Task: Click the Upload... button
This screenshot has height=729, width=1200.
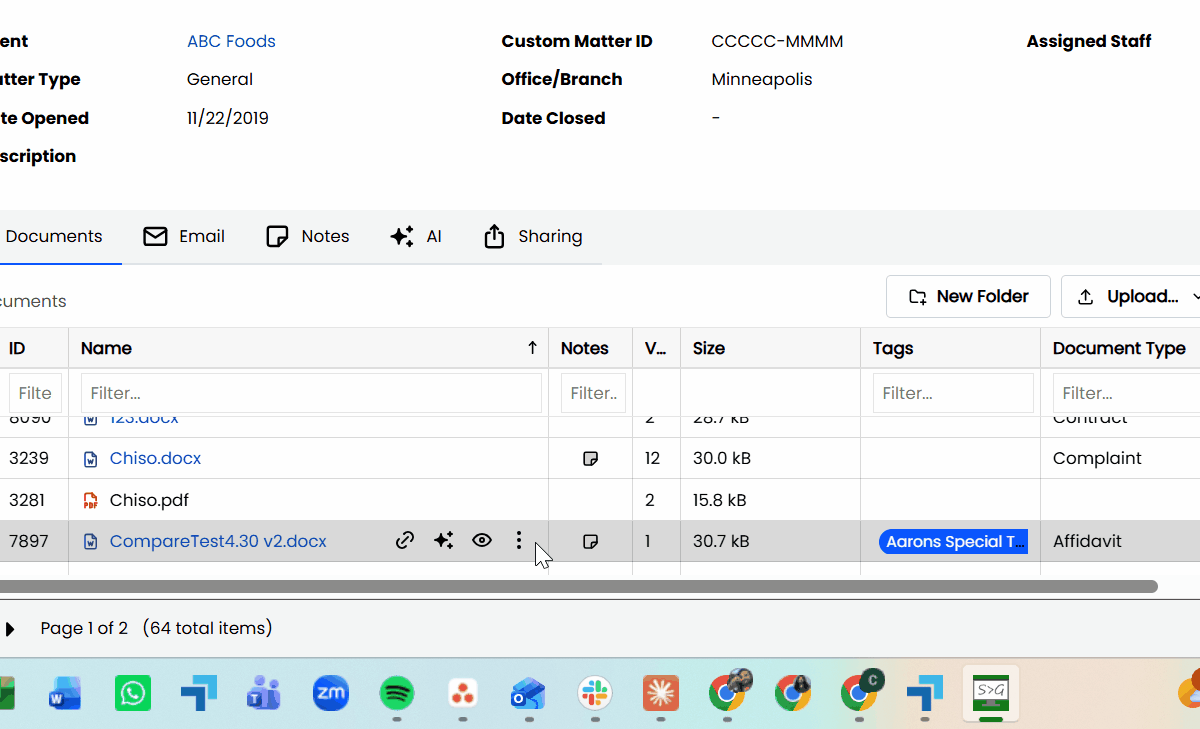Action: [x=1131, y=297]
